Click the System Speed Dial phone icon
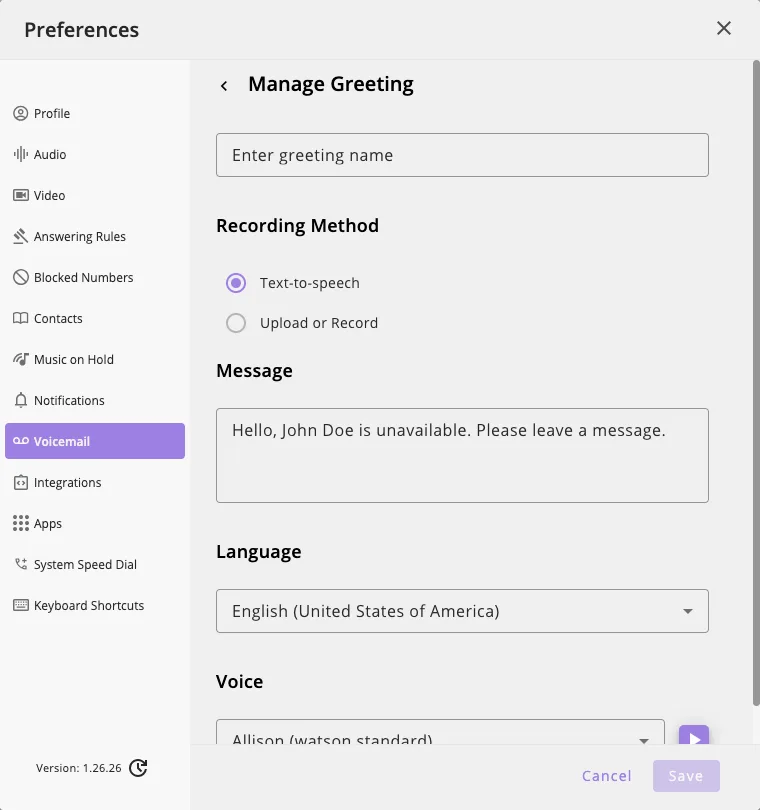760x810 pixels. [21, 564]
